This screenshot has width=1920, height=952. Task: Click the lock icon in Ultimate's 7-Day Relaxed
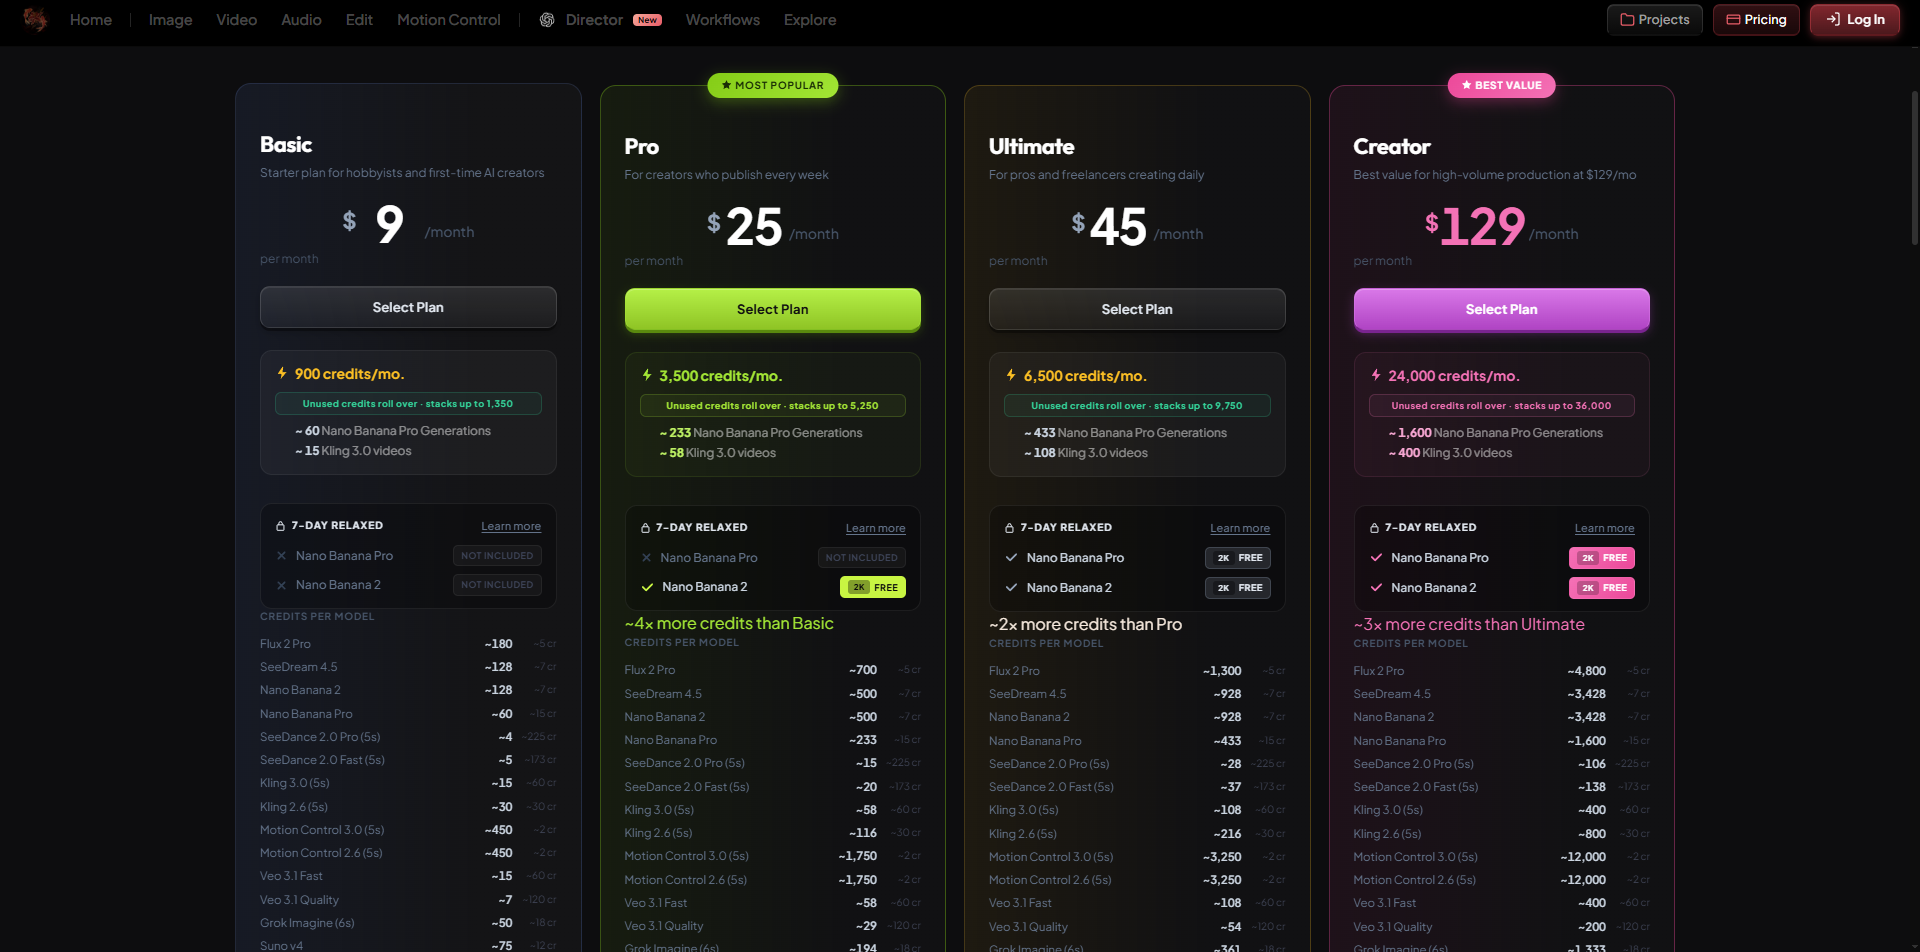point(1009,527)
